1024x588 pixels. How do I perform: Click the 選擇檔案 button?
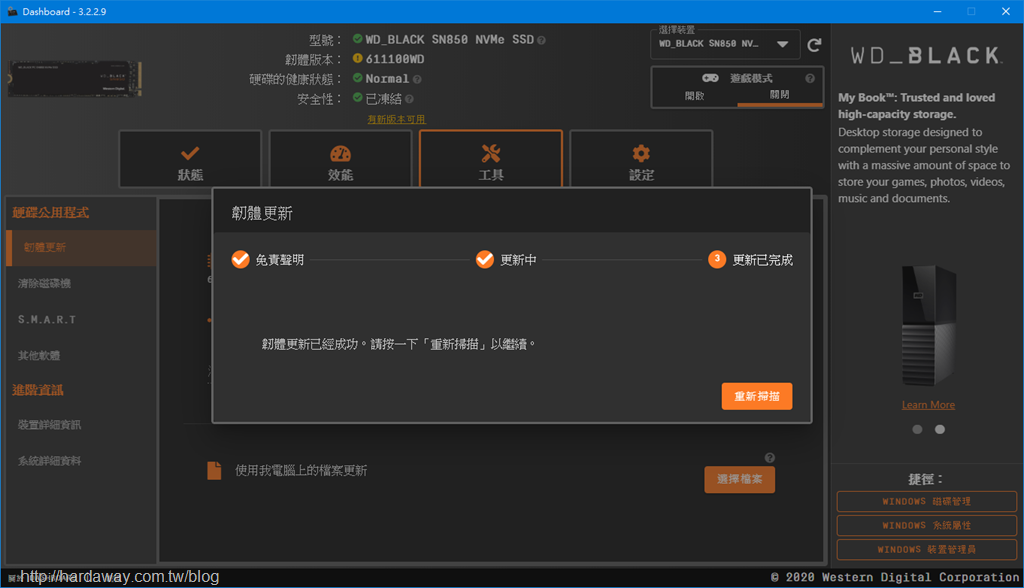point(739,479)
